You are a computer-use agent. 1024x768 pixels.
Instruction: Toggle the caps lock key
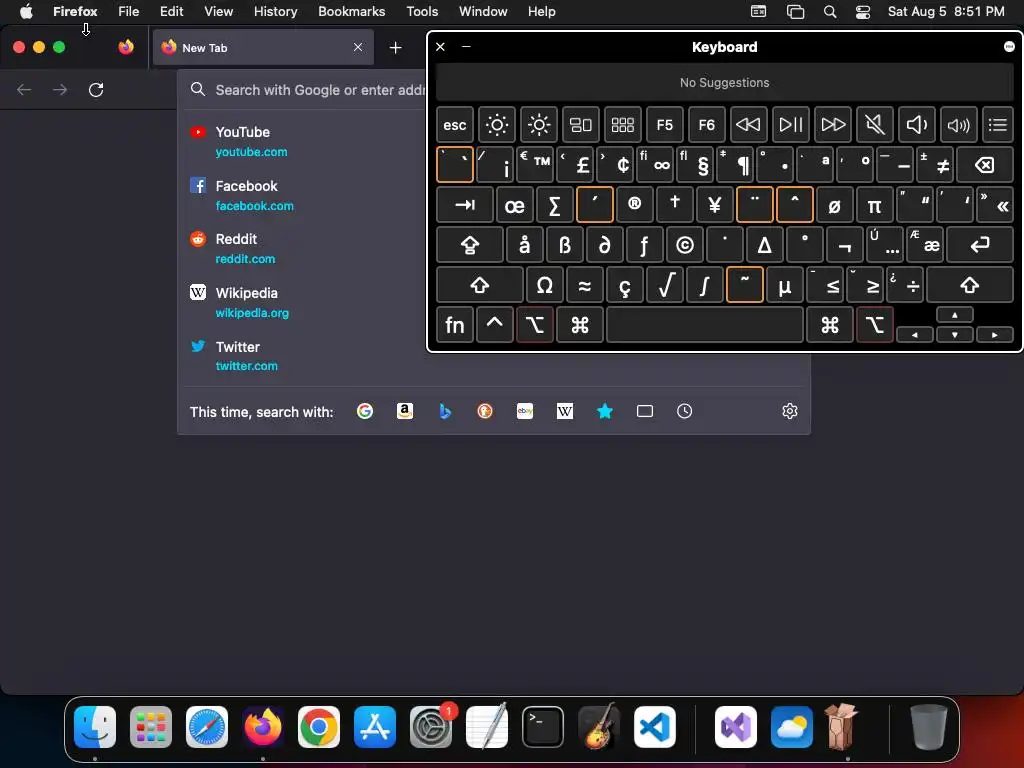pos(470,245)
